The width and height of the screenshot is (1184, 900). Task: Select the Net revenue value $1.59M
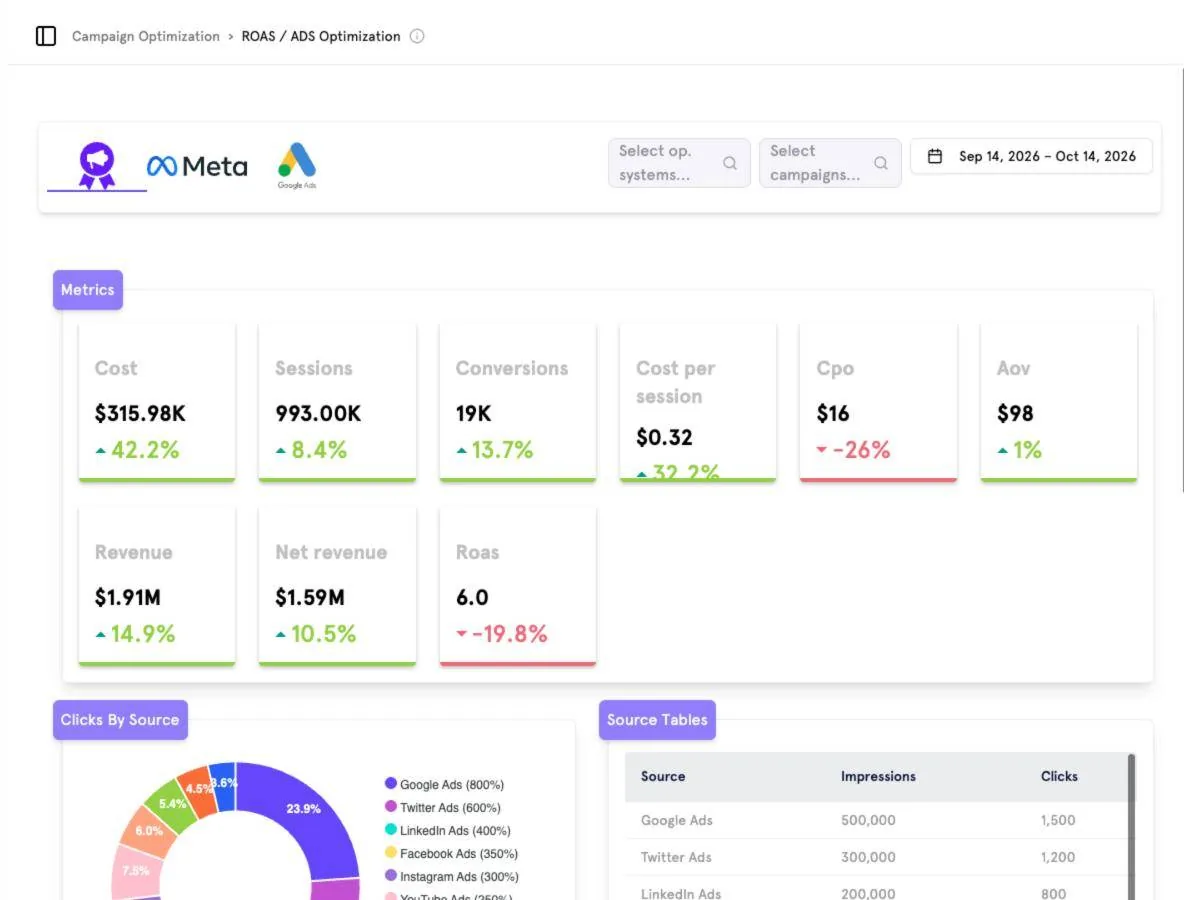click(x=310, y=598)
